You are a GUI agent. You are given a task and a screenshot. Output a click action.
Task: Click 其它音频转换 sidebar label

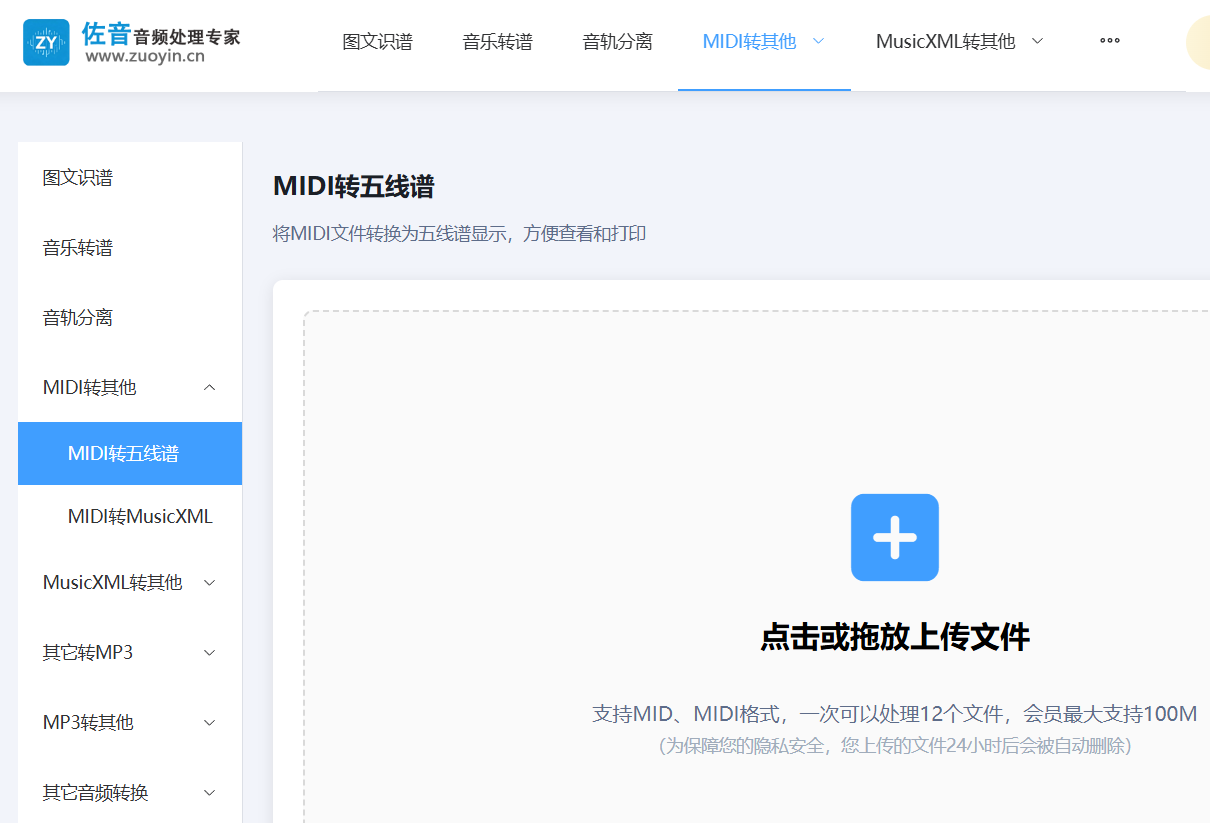tap(95, 792)
